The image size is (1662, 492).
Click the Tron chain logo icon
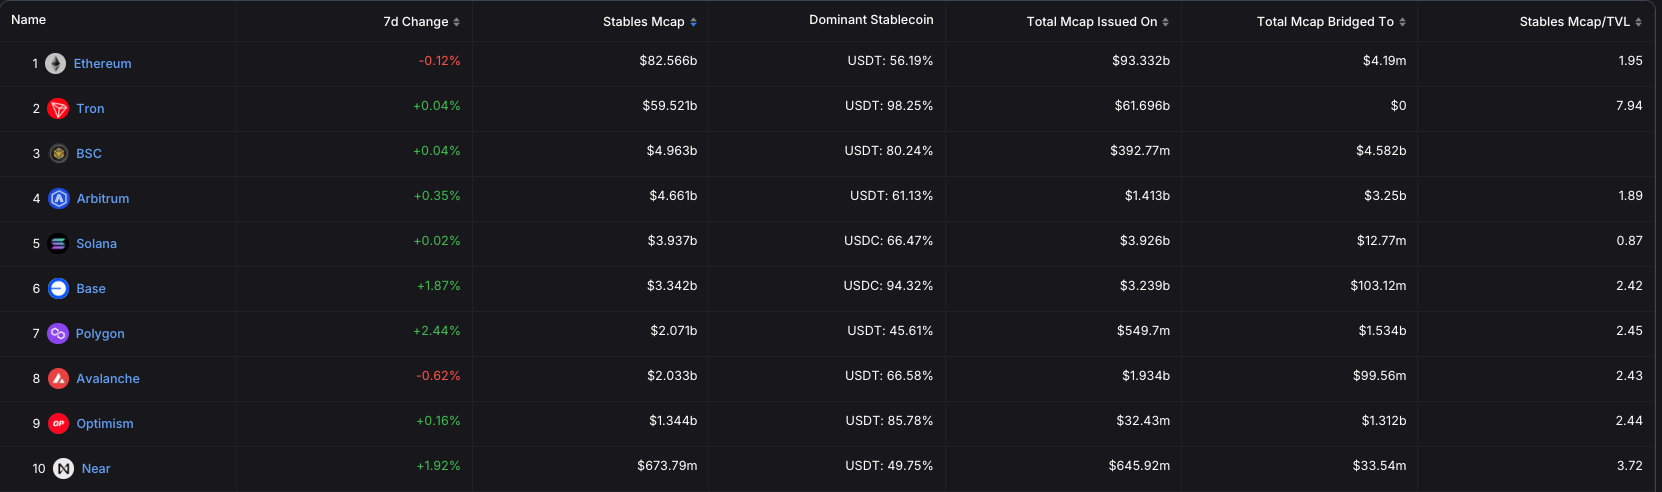pyautogui.click(x=58, y=109)
